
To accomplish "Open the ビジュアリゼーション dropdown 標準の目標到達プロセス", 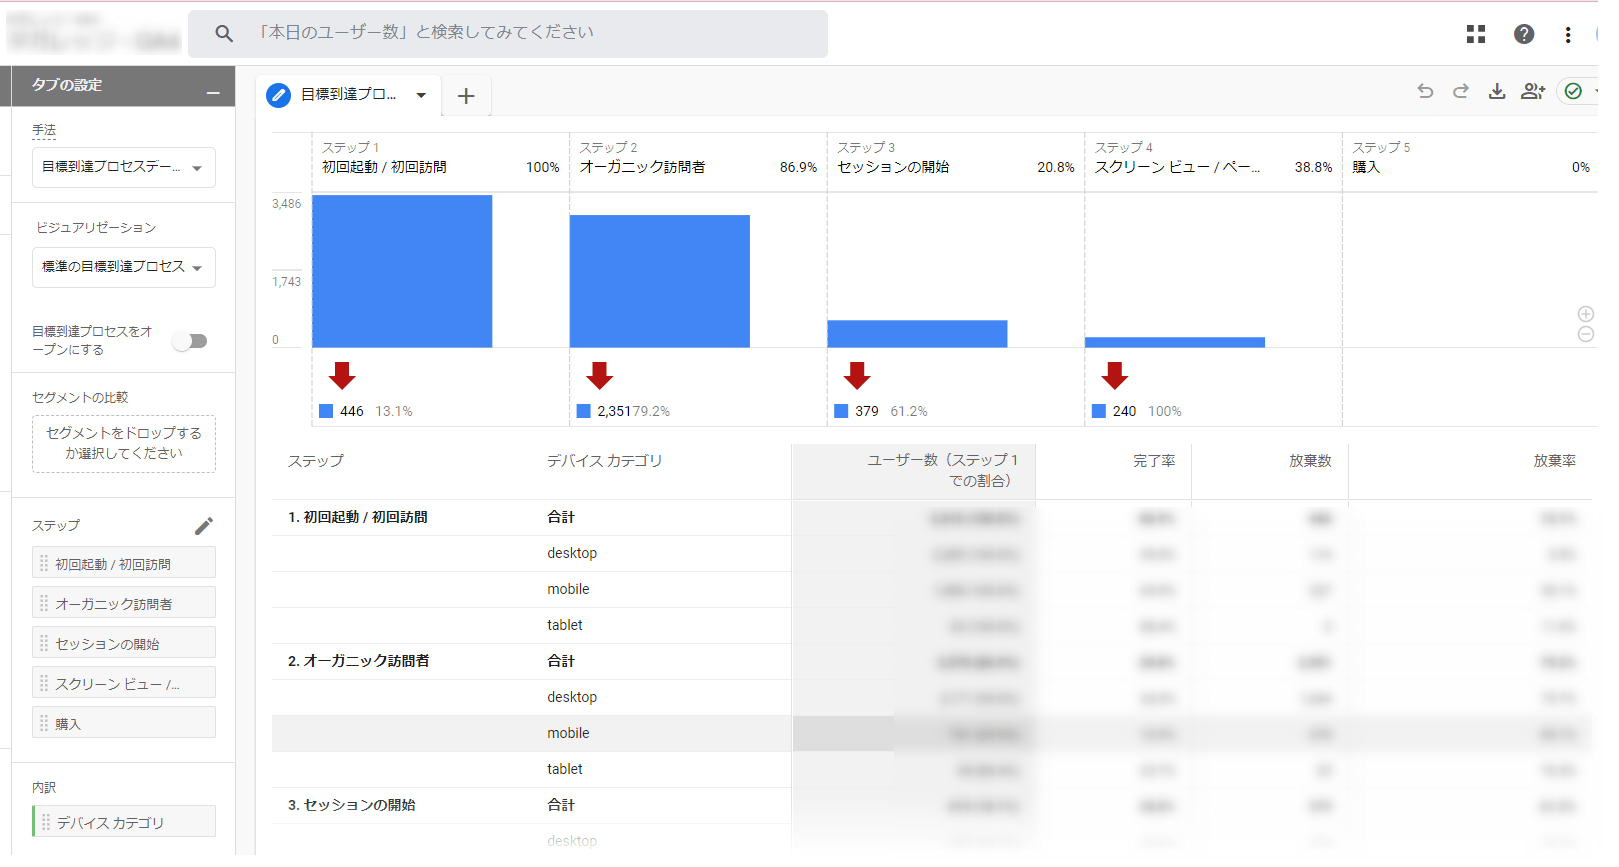I will point(124,267).
